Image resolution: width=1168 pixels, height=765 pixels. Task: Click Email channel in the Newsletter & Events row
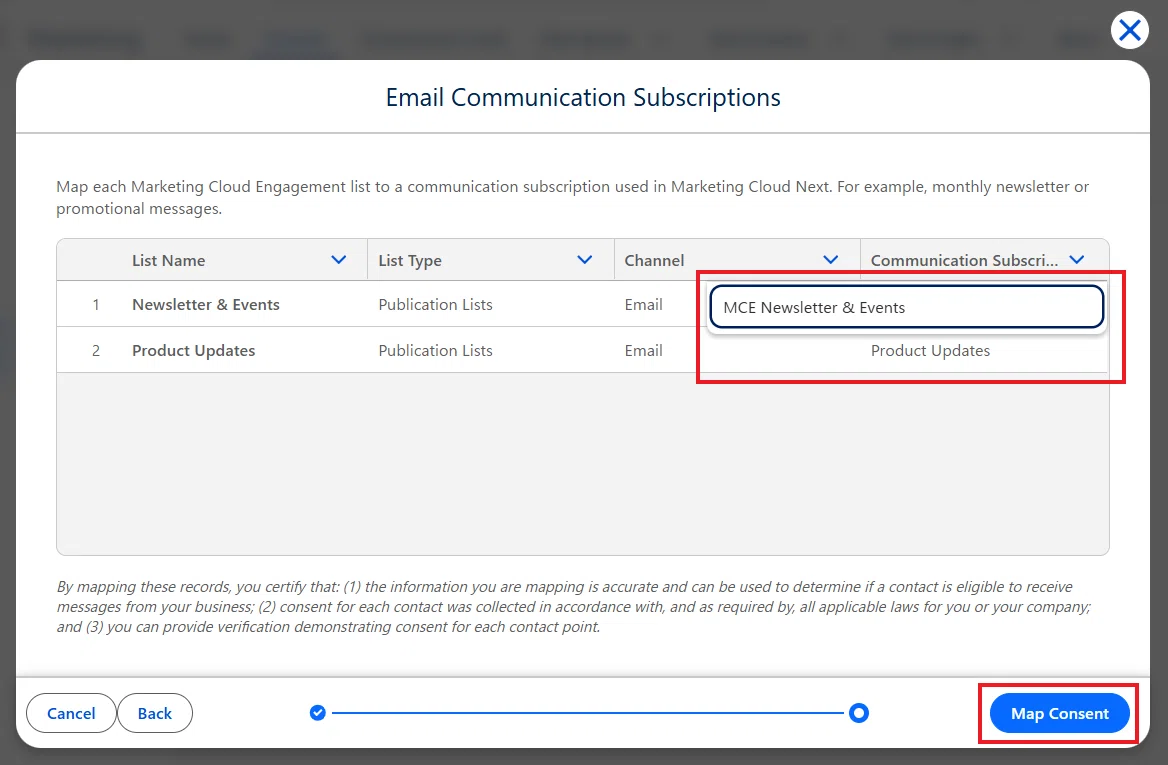tap(644, 305)
